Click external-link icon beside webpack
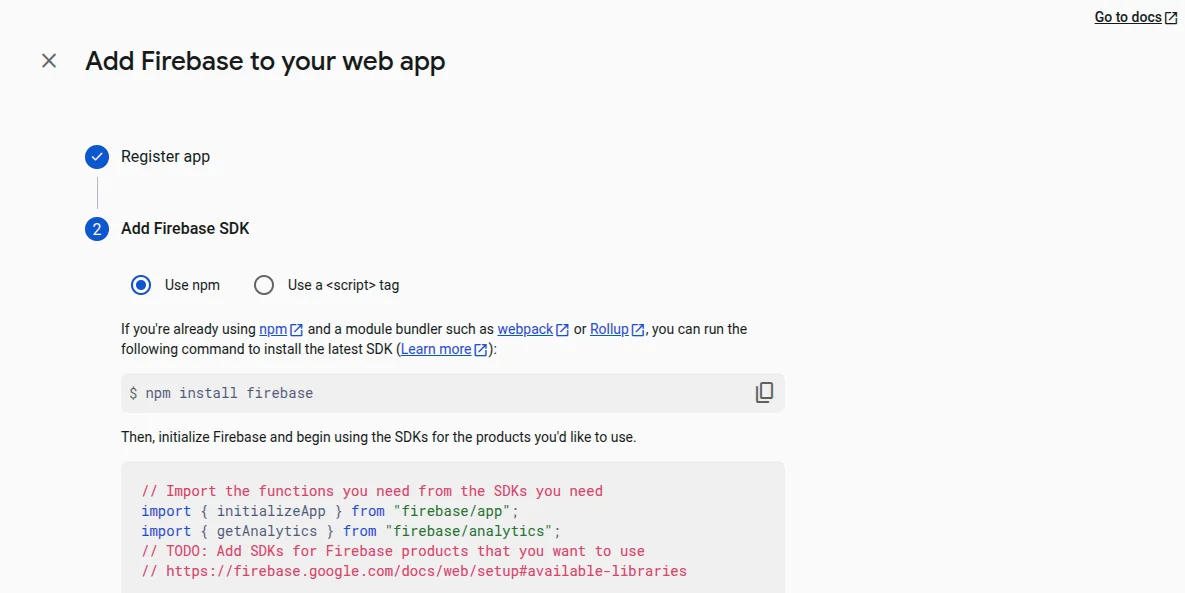Image resolution: width=1185 pixels, height=593 pixels. pyautogui.click(x=563, y=330)
